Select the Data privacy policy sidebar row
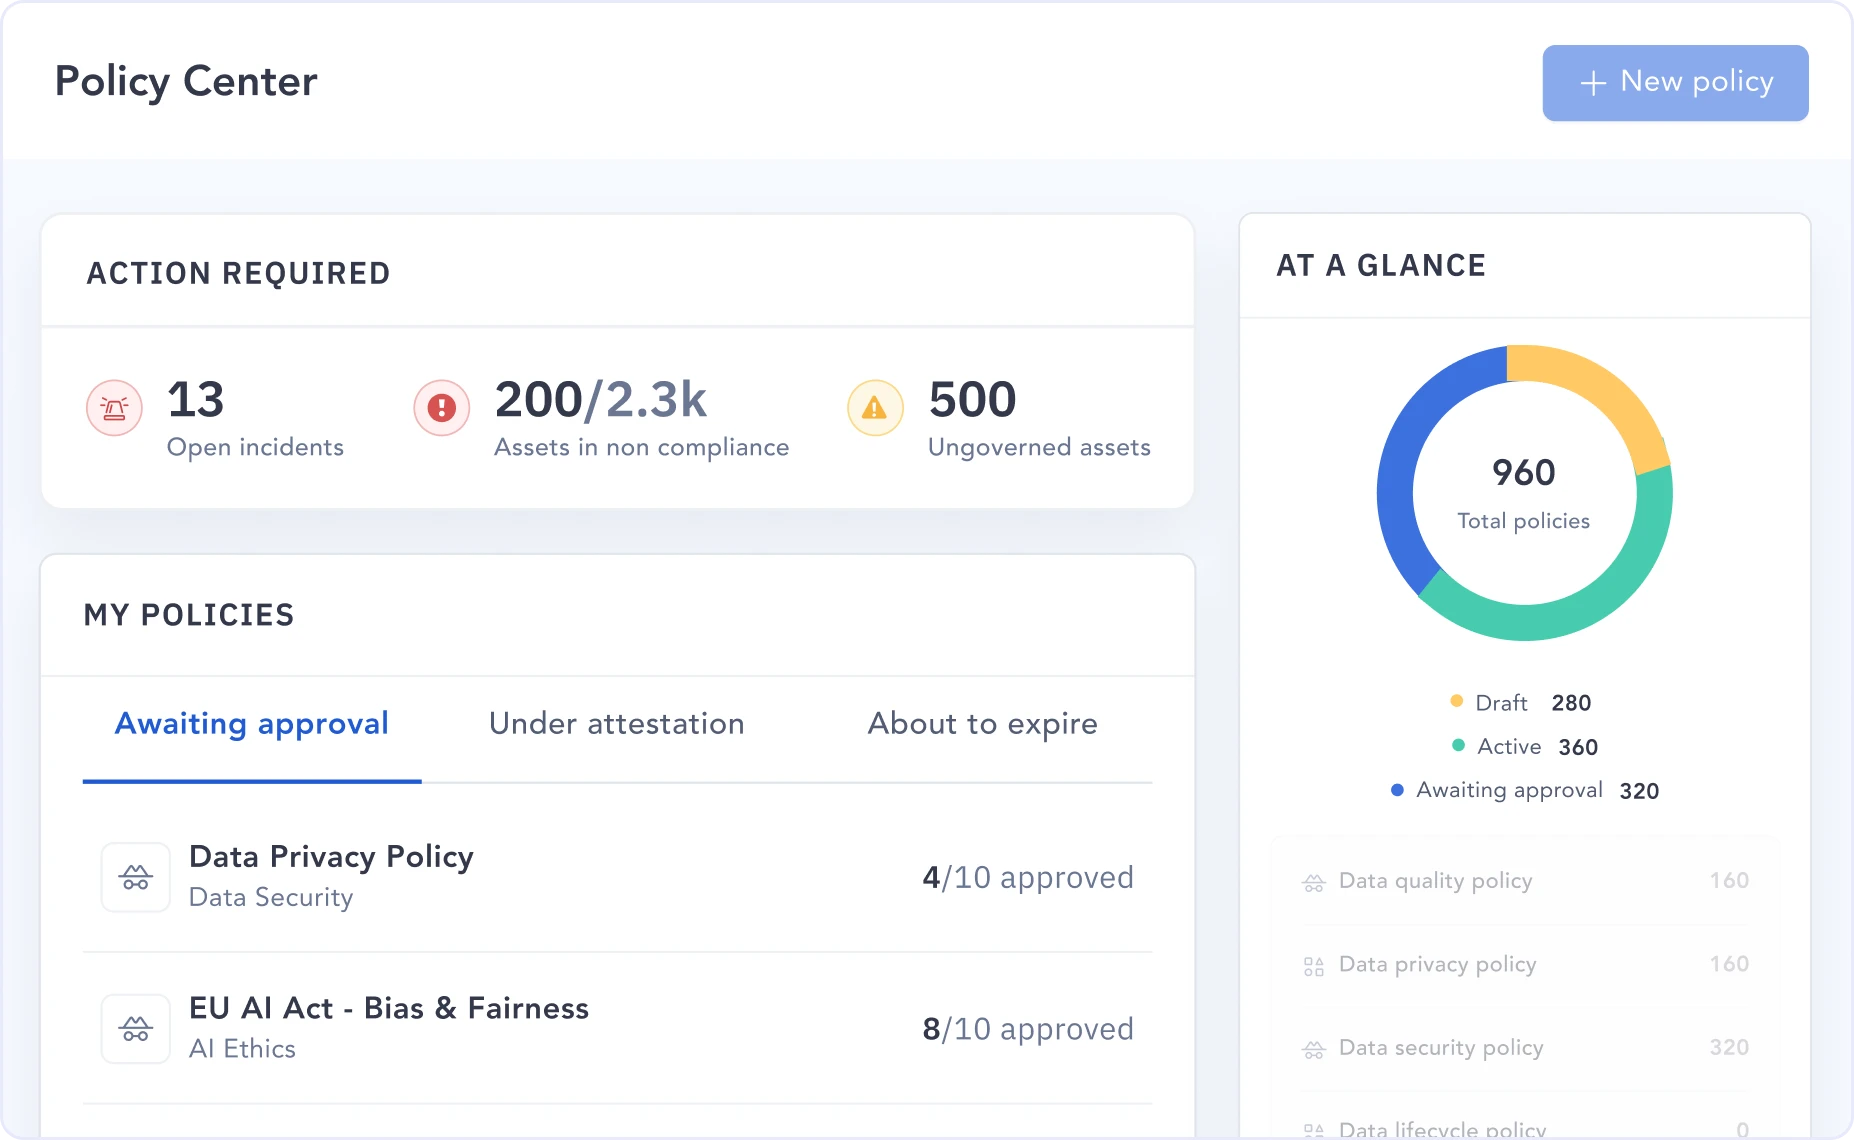The height and width of the screenshot is (1140, 1854). [1525, 965]
